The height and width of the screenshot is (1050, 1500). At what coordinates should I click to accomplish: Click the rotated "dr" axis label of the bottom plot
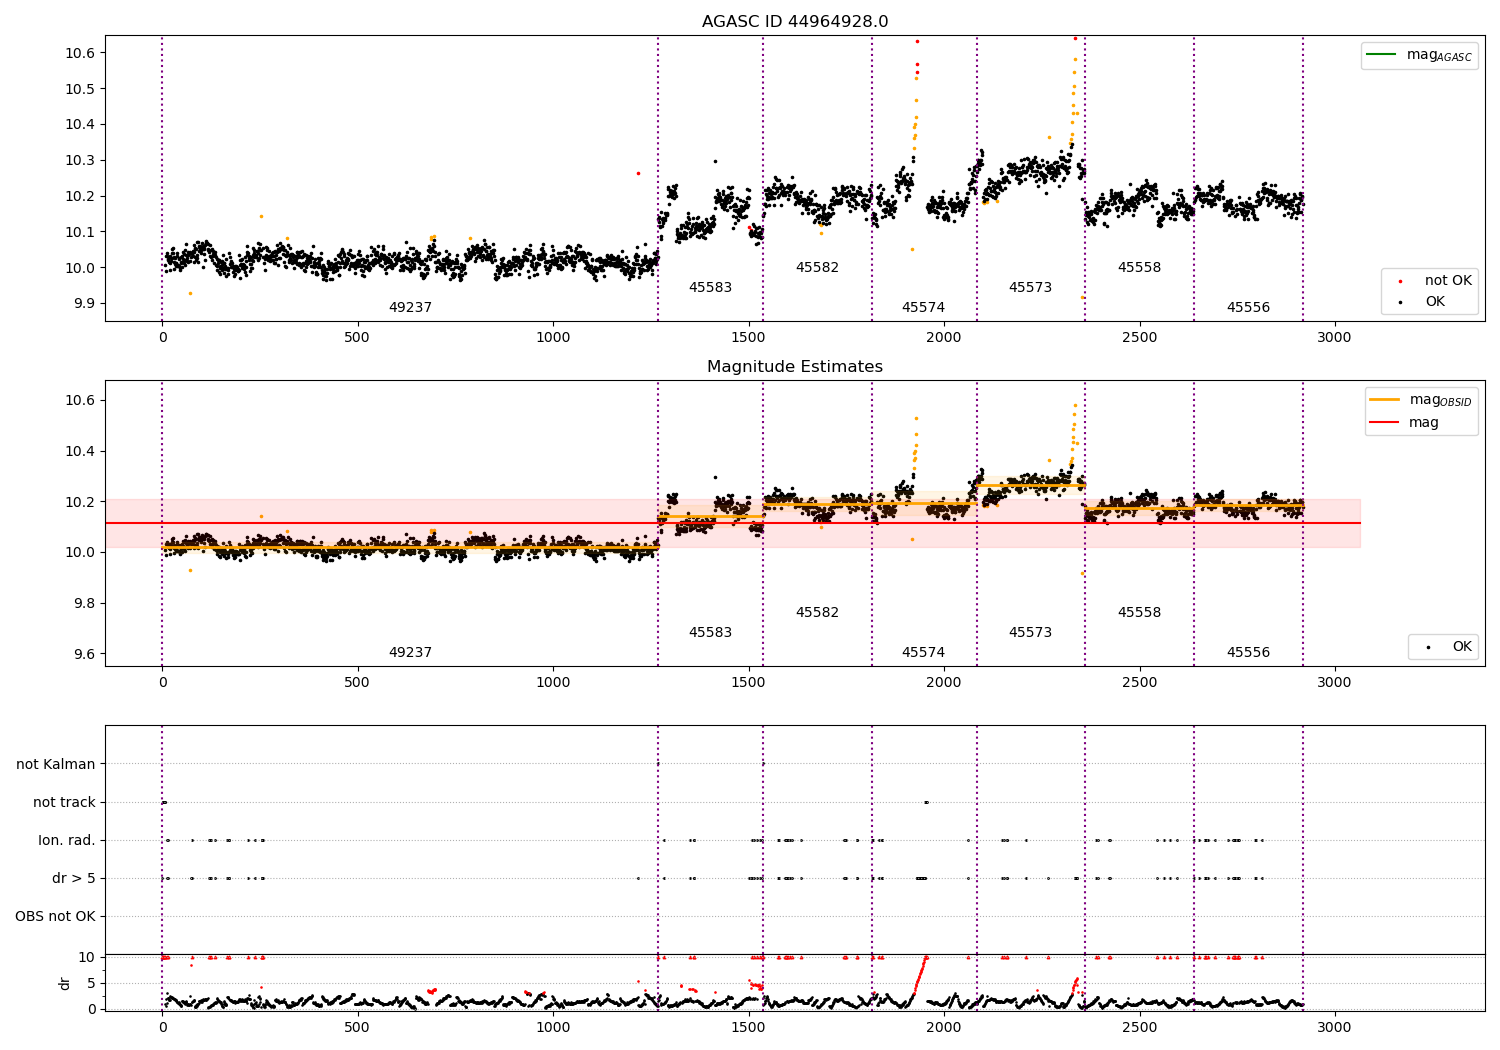[65, 983]
